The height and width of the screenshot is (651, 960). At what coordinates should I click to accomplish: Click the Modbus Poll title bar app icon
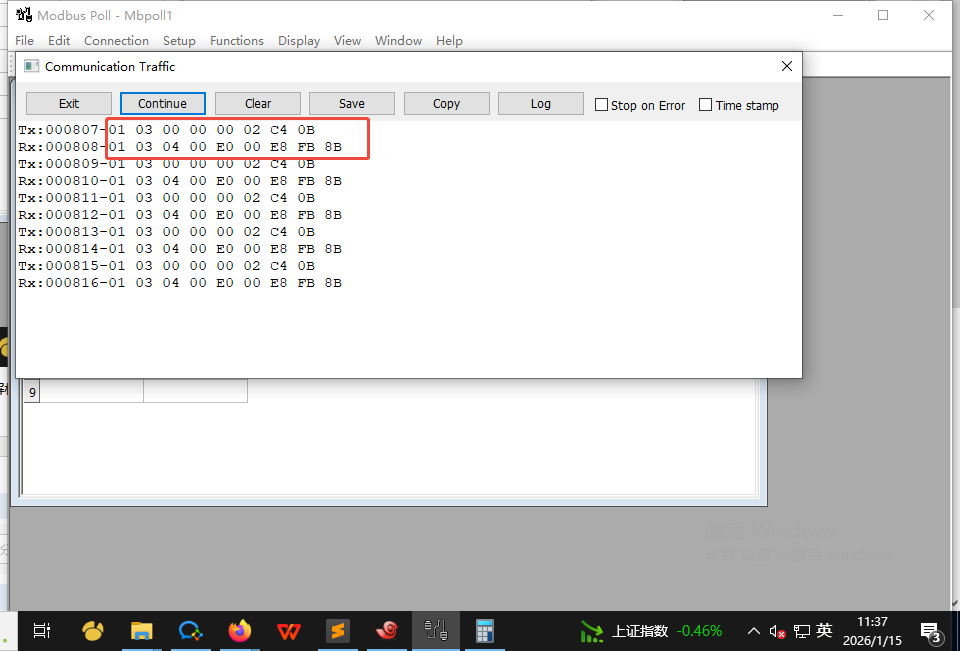point(24,15)
